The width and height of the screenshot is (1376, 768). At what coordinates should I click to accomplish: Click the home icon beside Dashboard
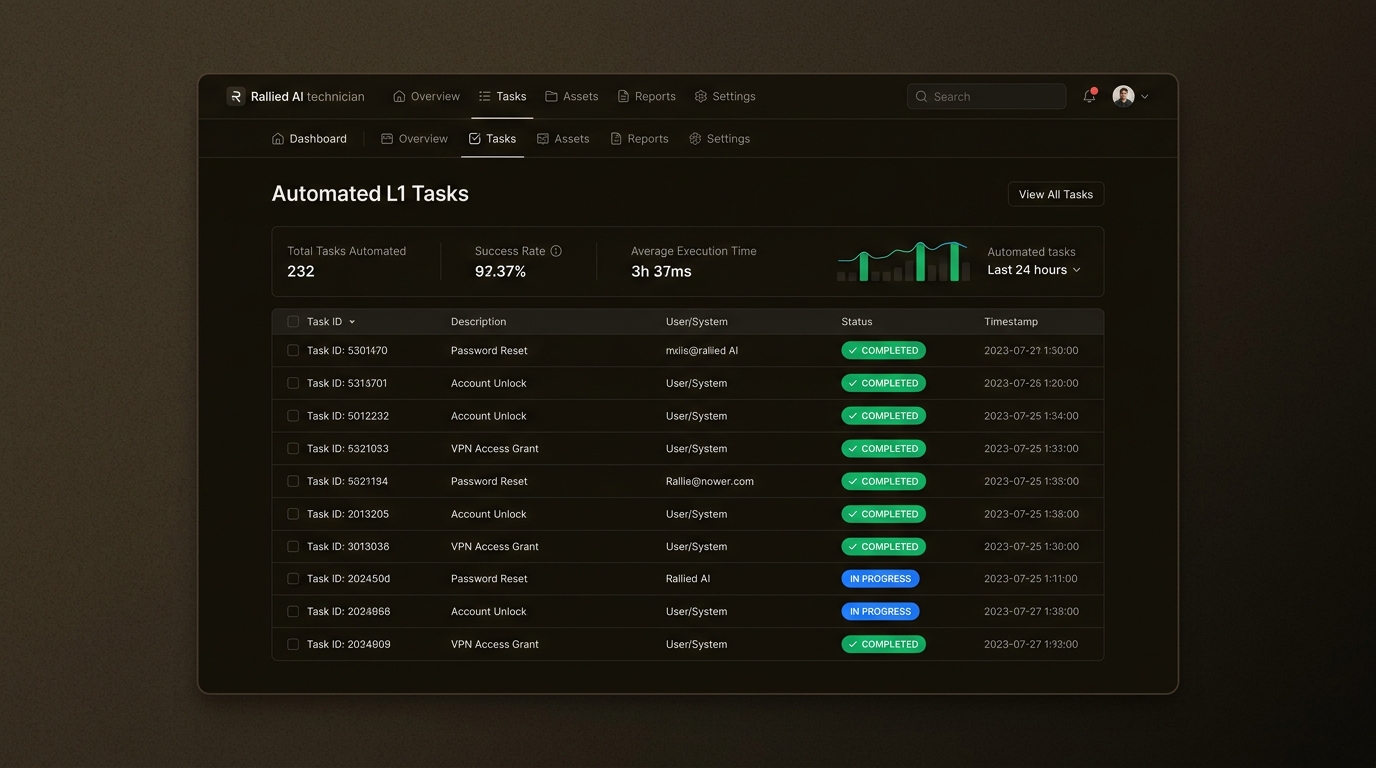[x=278, y=139]
